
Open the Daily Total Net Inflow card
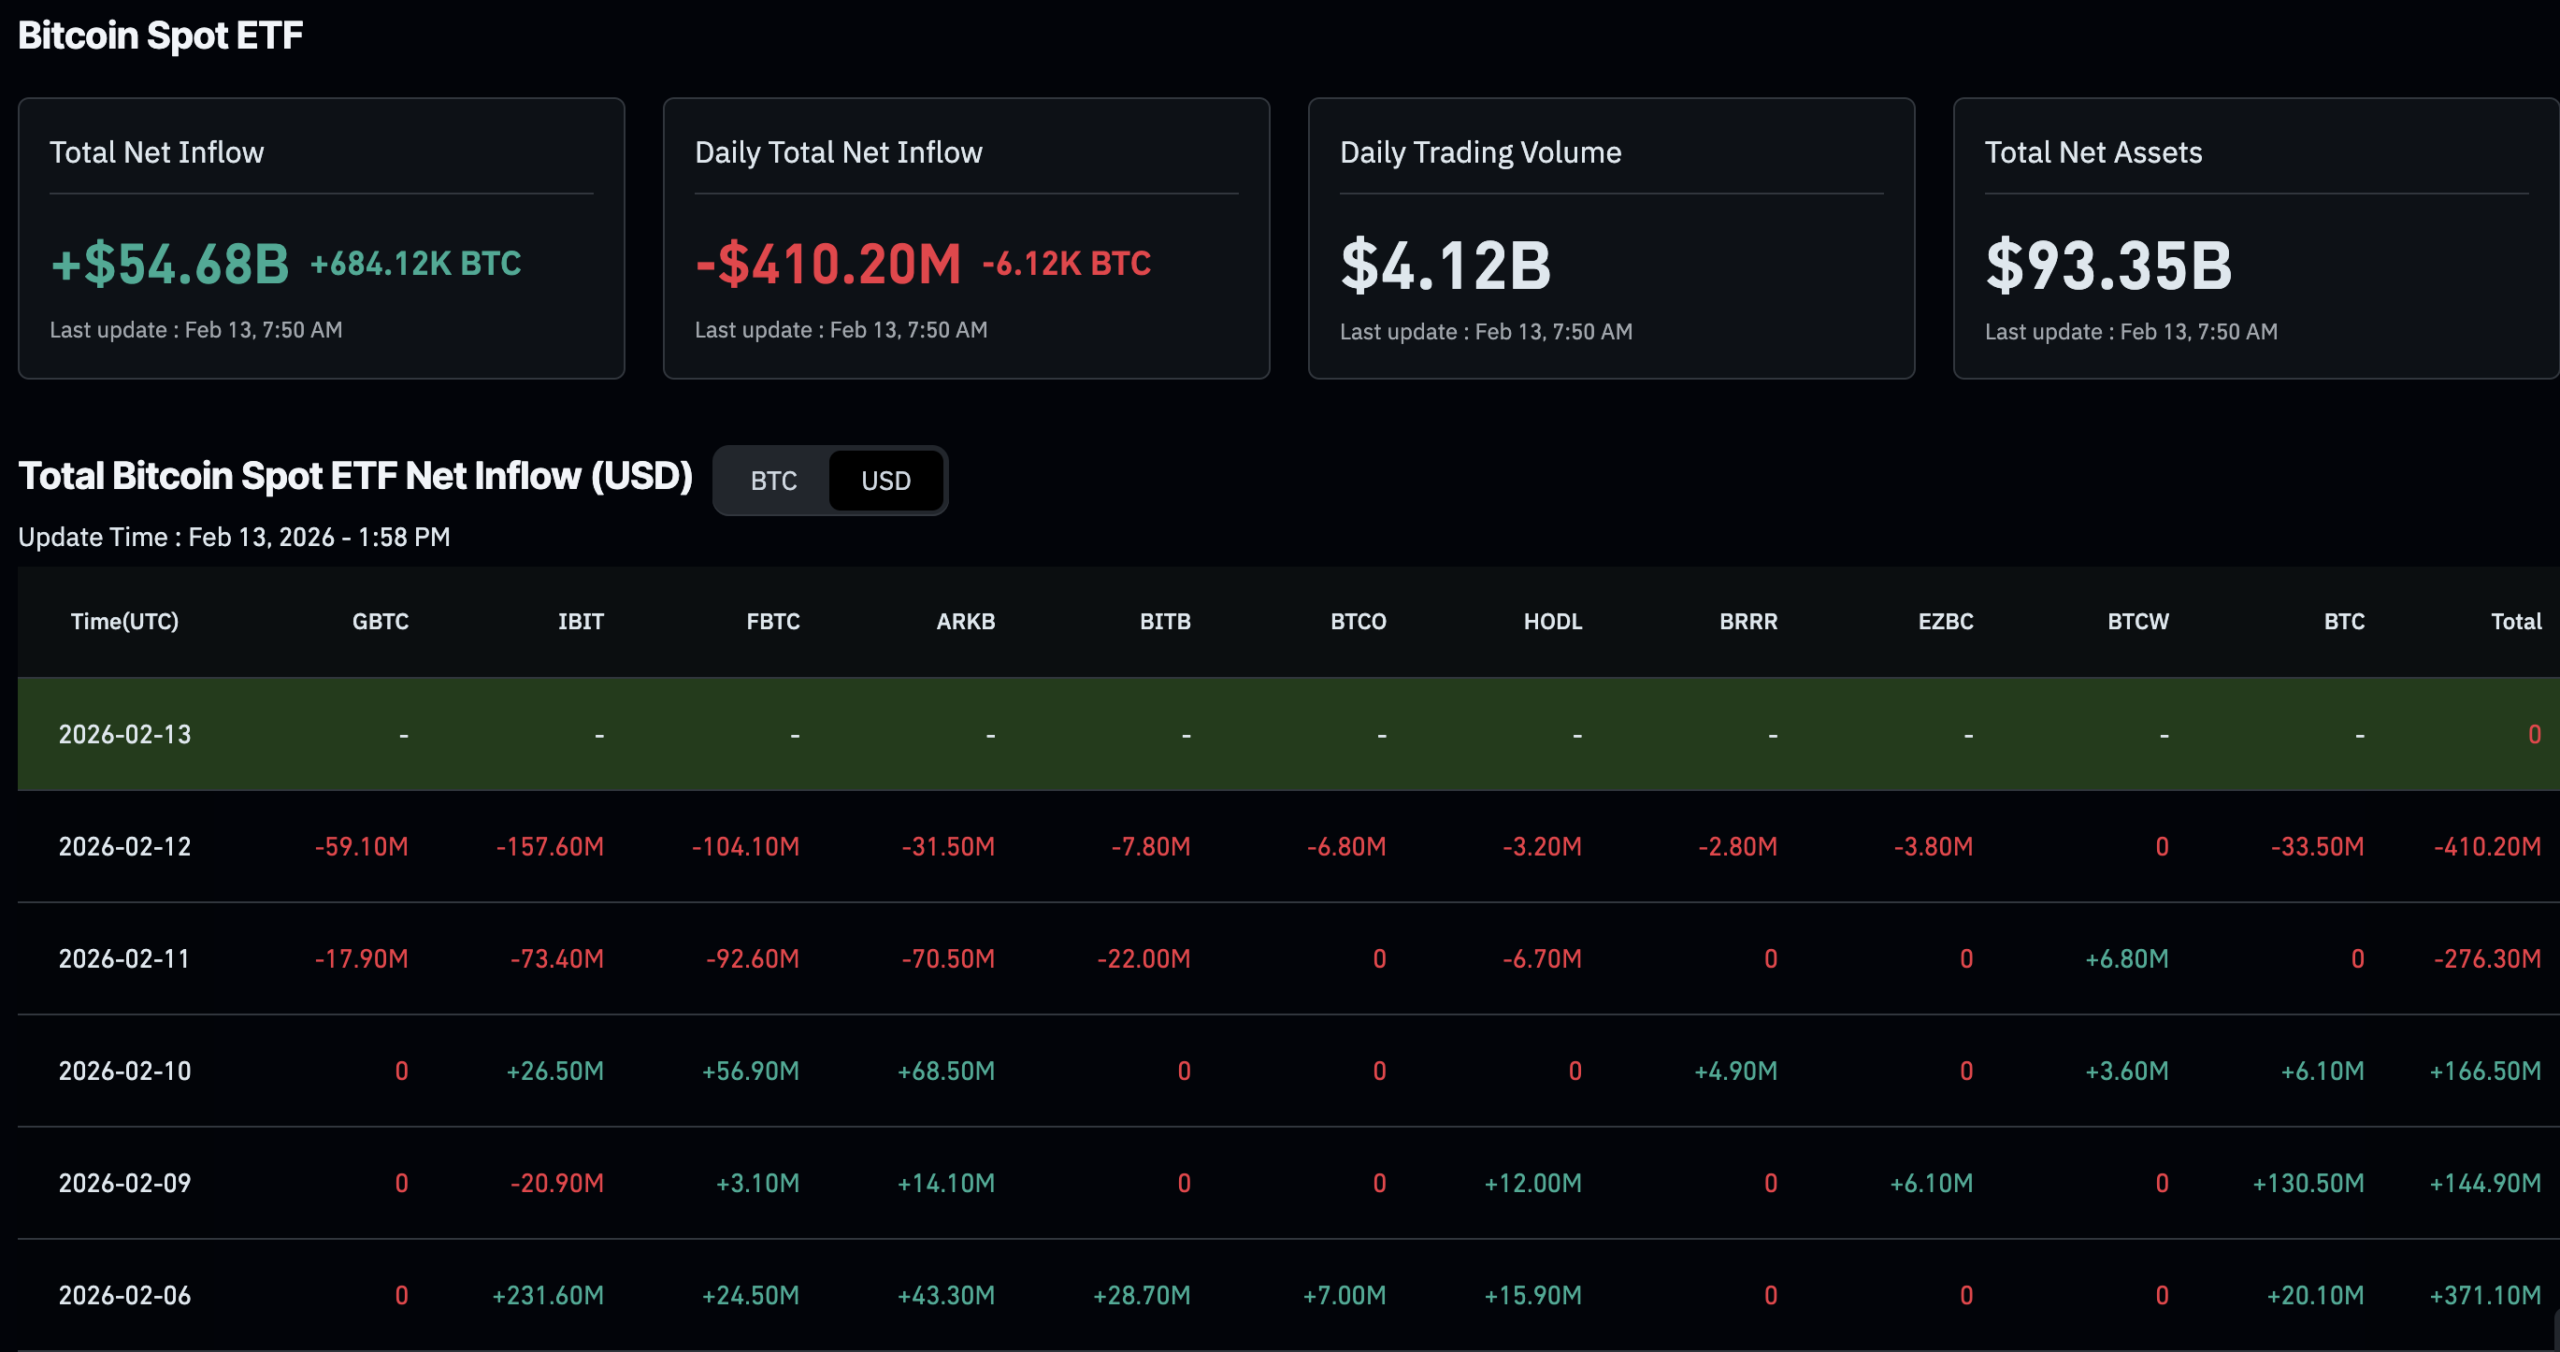966,238
